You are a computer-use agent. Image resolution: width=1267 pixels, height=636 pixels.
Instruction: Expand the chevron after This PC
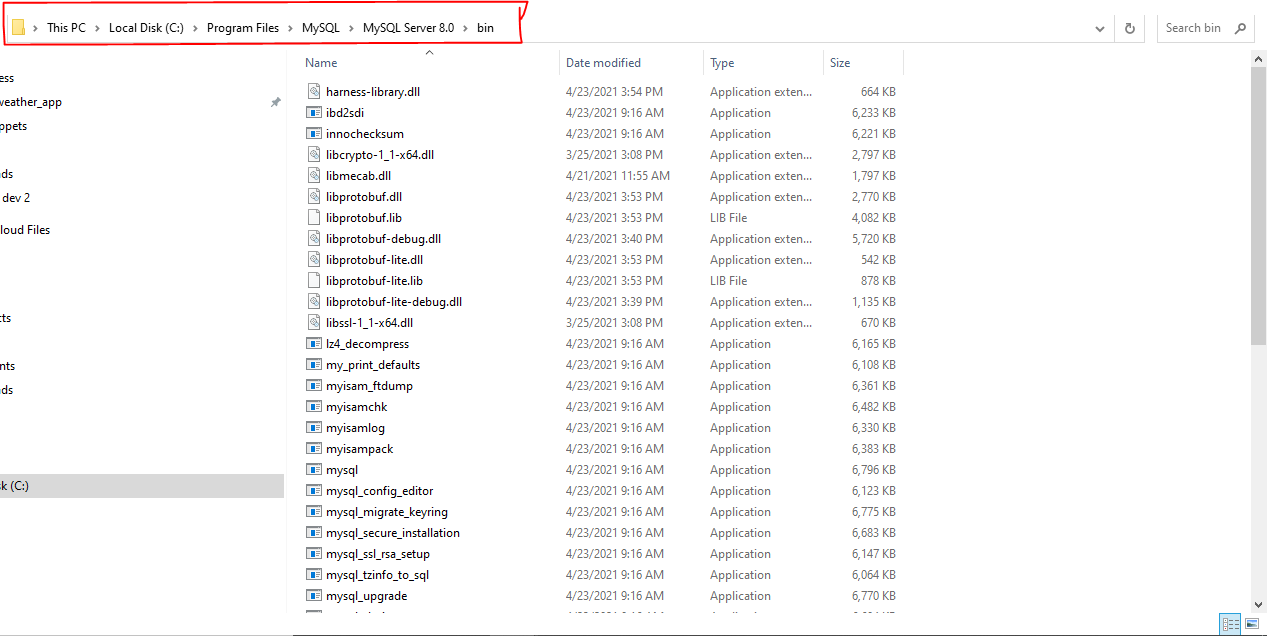pyautogui.click(x=98, y=28)
